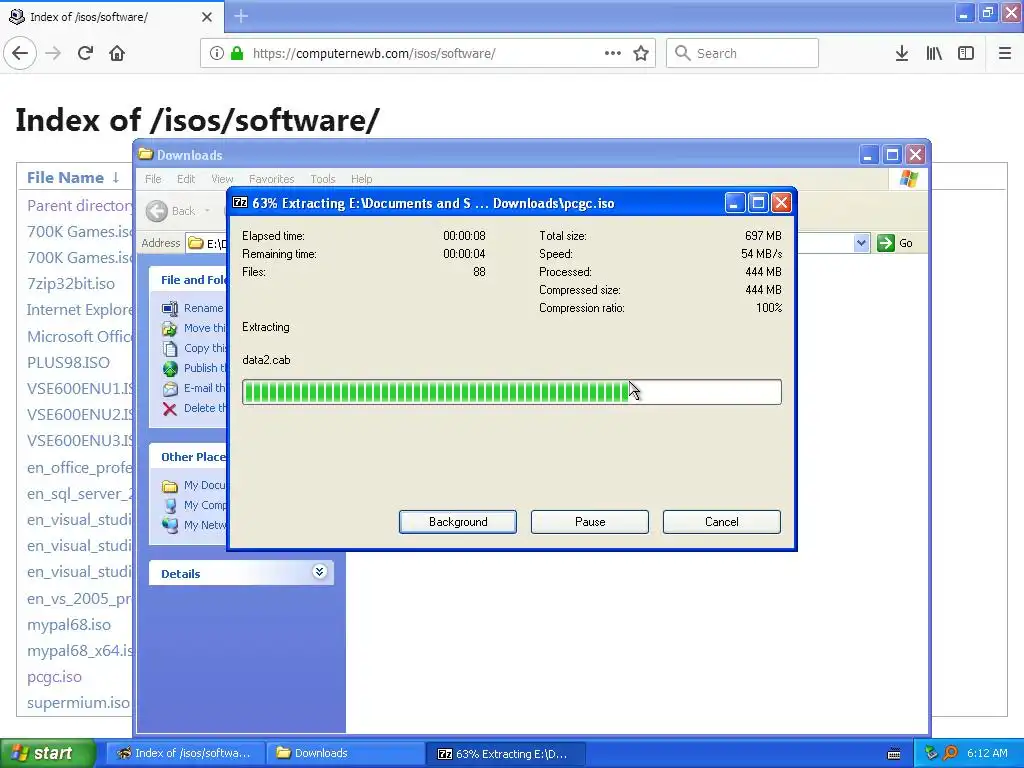Pause the 7-Zip extraction
This screenshot has height=768, width=1024.
pyautogui.click(x=590, y=522)
